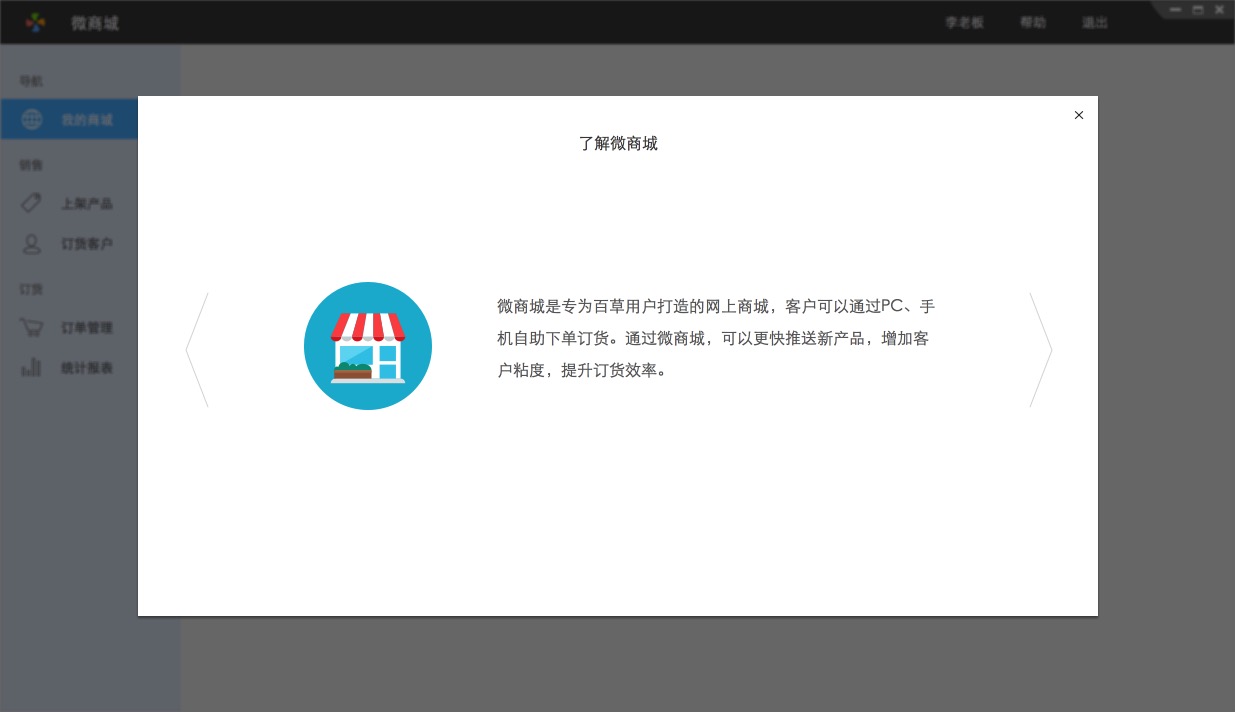Click the bar chart icon for 统计报表

(32, 367)
